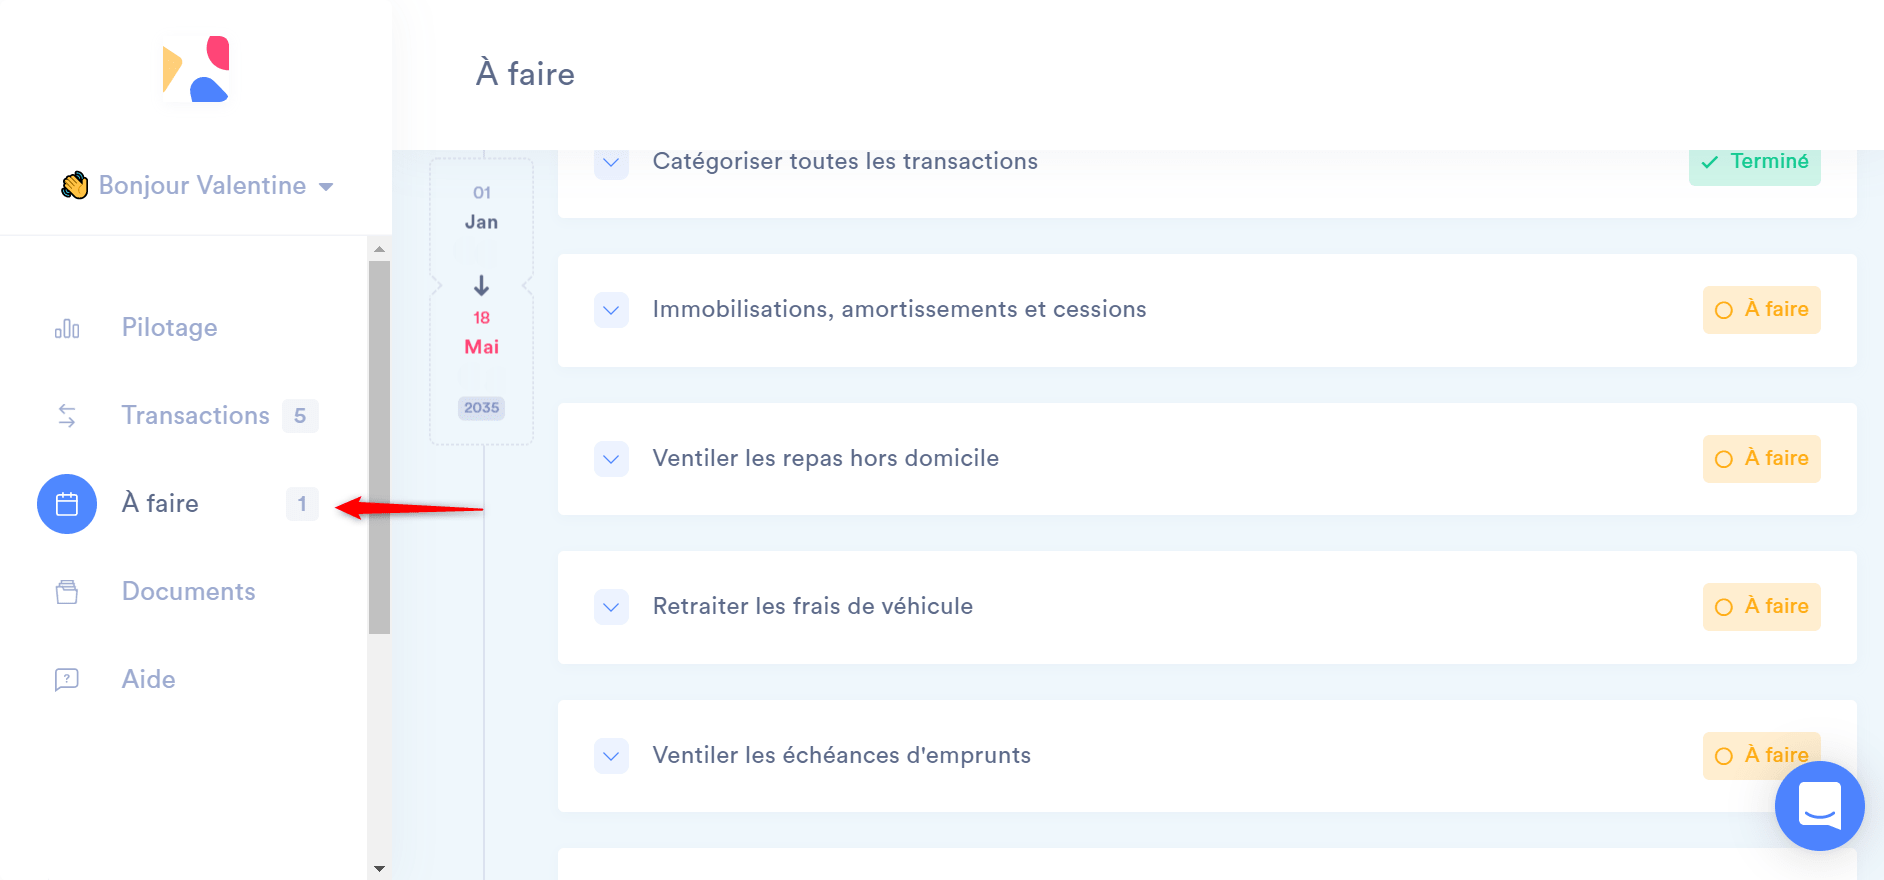The height and width of the screenshot is (880, 1884).
Task: Select the 2035 year marker in the timeline
Action: pyautogui.click(x=481, y=408)
